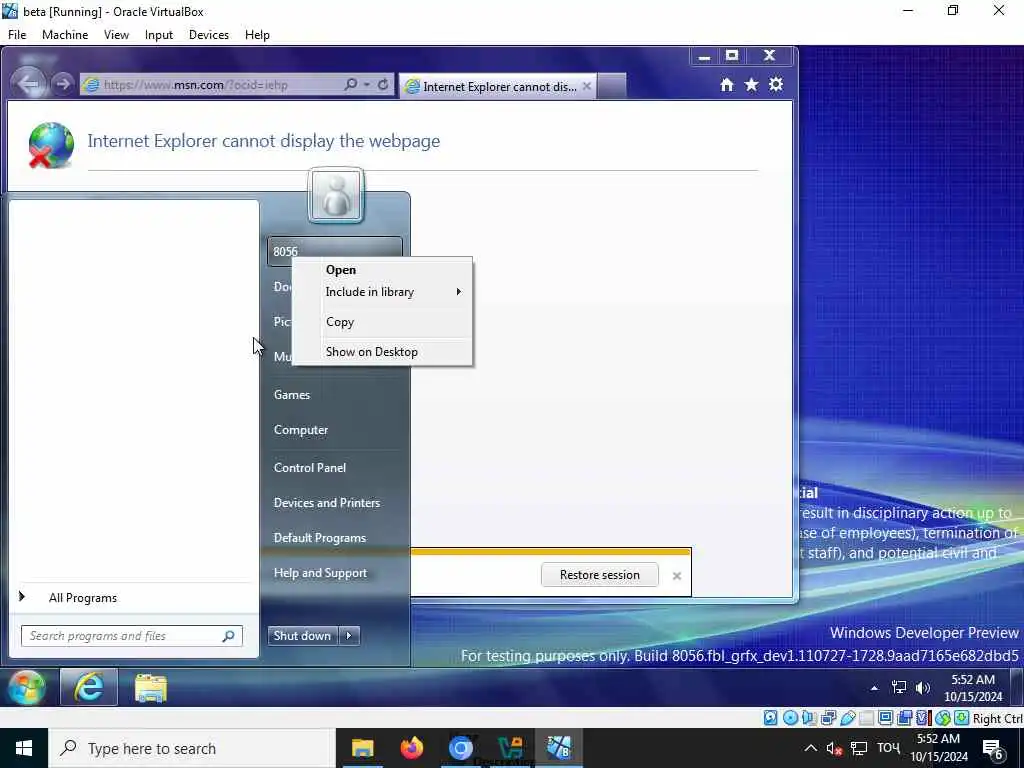The height and width of the screenshot is (768, 1024).
Task: Open VirtualBox Help menu
Action: (x=257, y=35)
